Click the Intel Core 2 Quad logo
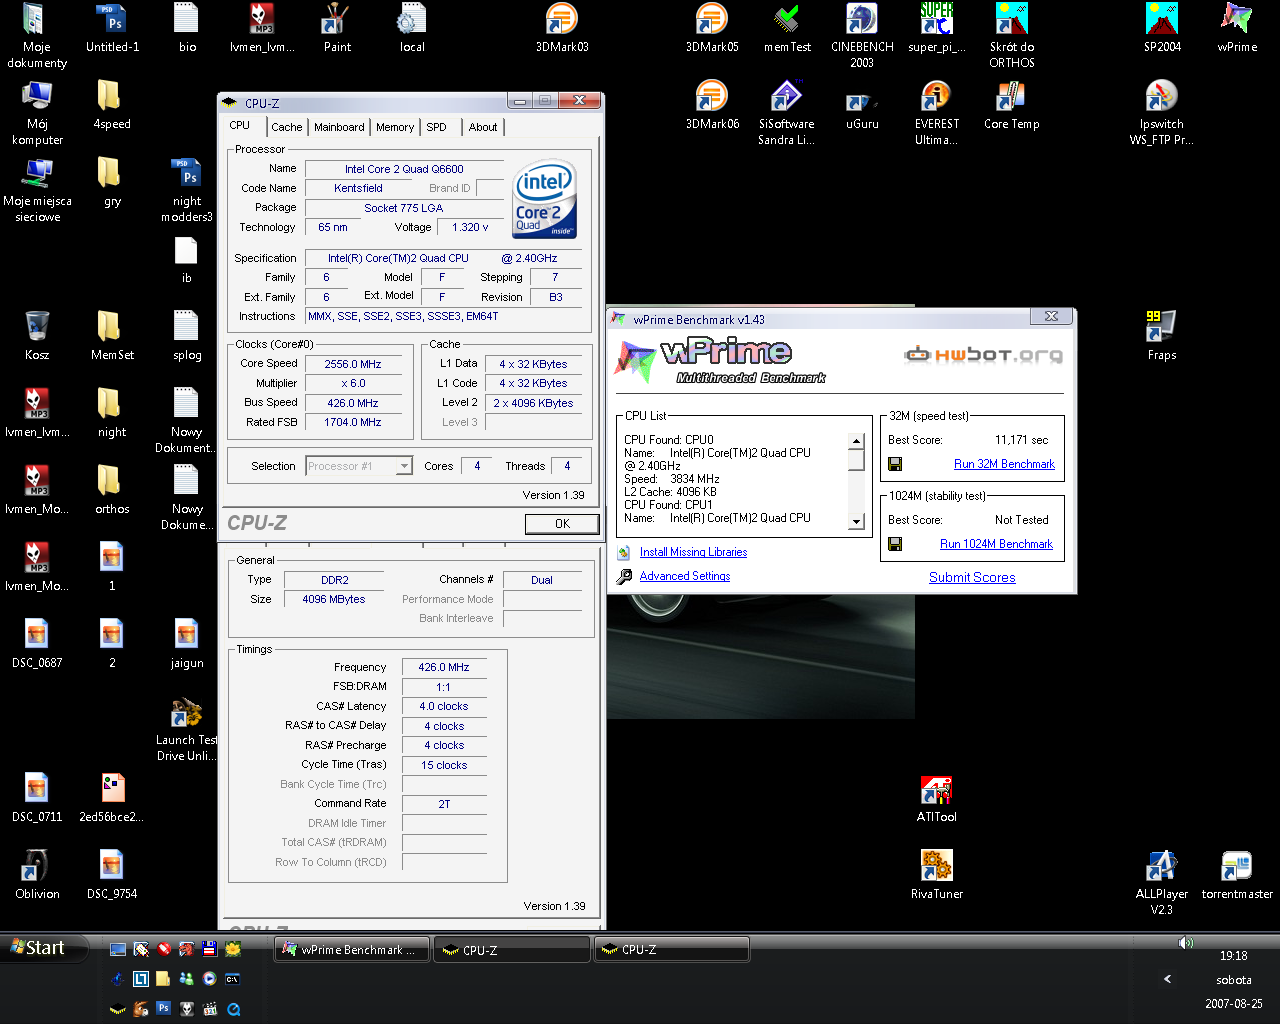1280x1024 pixels. (x=544, y=199)
